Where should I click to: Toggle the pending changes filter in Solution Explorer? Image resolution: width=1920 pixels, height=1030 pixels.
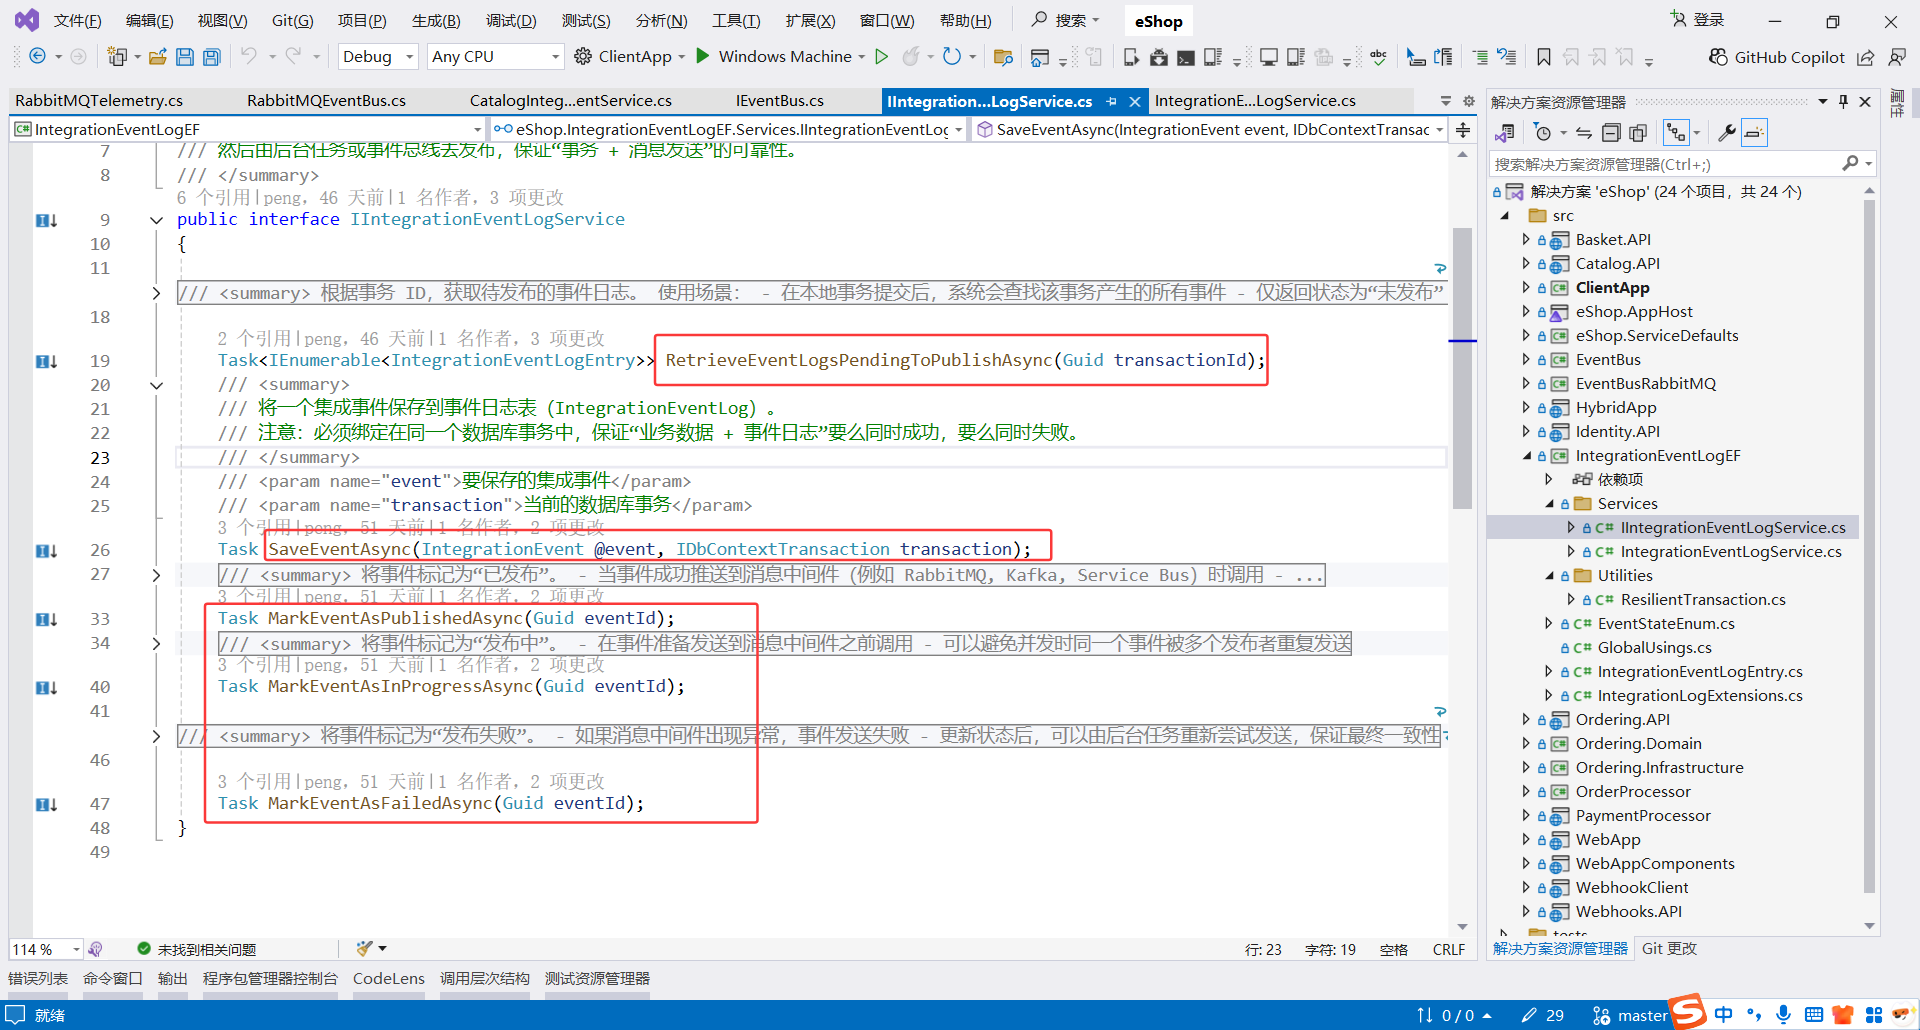(1543, 133)
